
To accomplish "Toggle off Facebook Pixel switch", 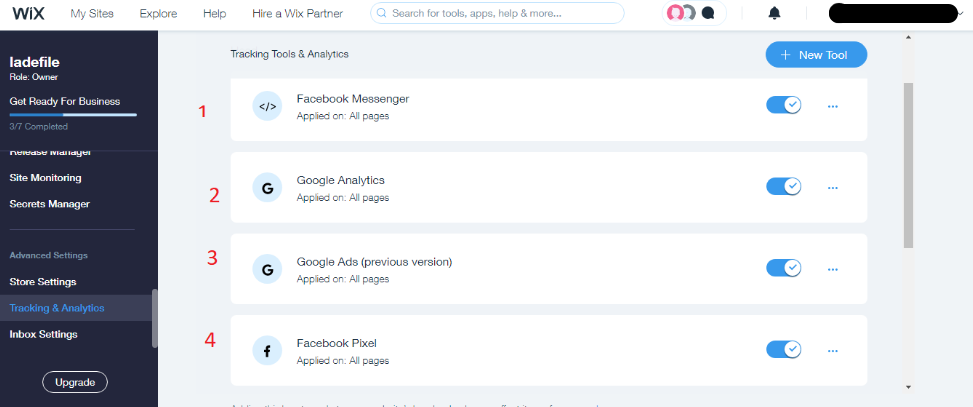I will [784, 350].
